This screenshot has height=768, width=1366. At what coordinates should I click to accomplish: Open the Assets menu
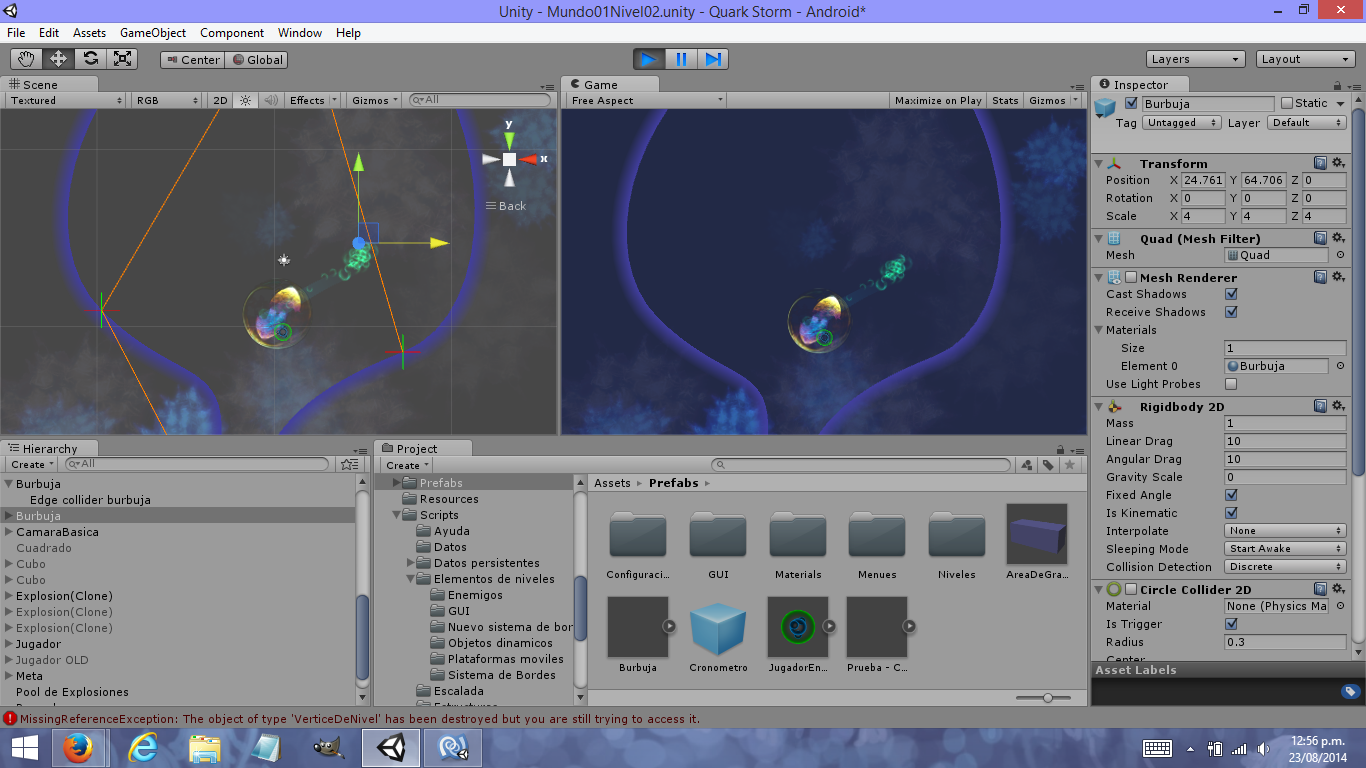click(x=89, y=33)
